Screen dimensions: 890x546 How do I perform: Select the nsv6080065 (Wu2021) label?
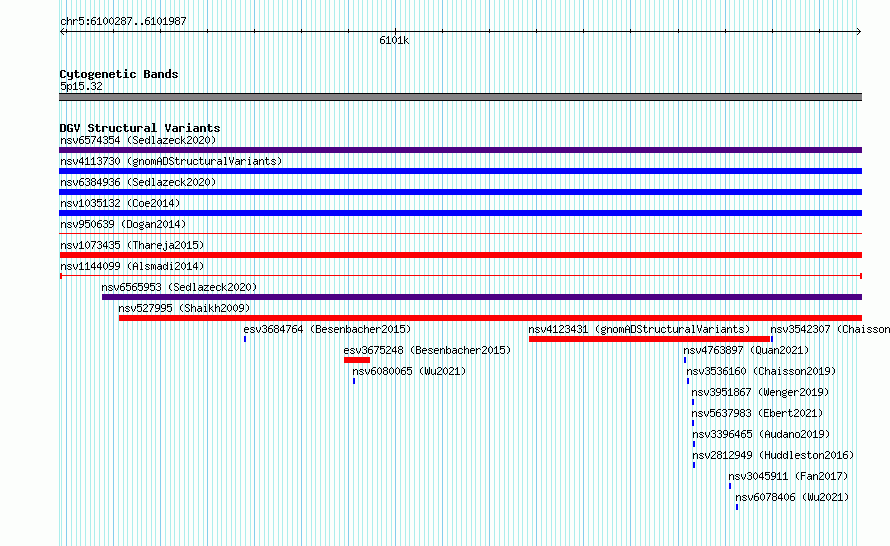409,371
